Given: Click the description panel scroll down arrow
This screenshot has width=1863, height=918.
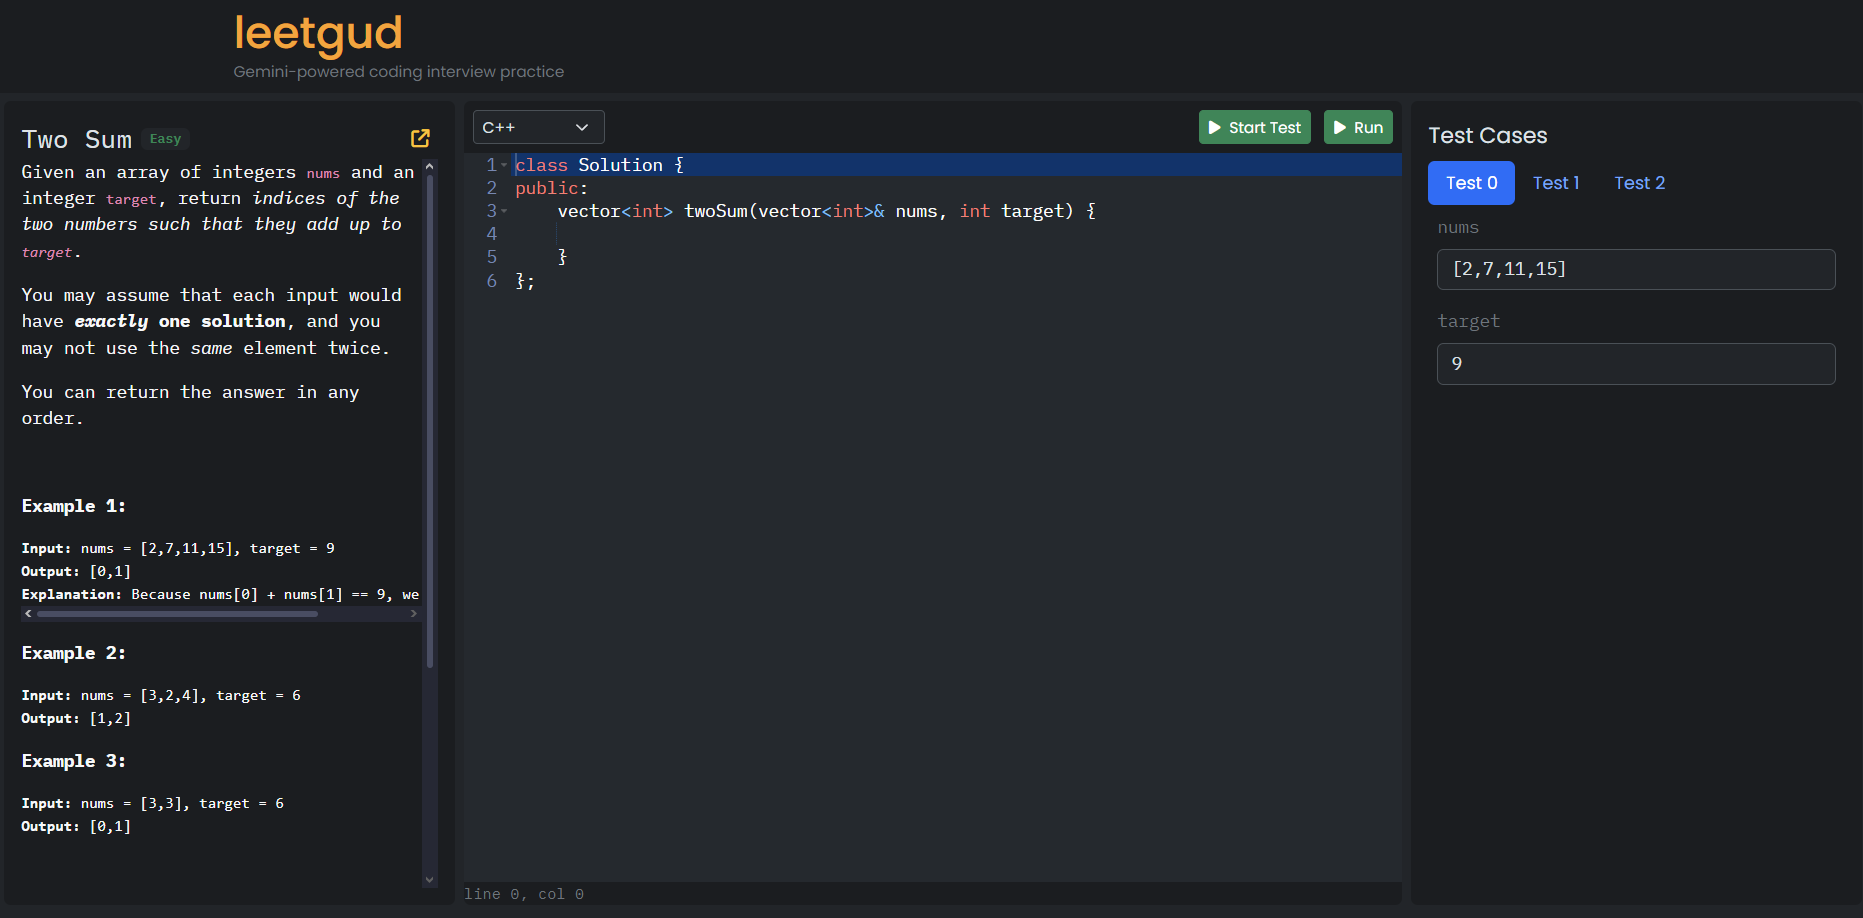Looking at the screenshot, I should coord(430,880).
